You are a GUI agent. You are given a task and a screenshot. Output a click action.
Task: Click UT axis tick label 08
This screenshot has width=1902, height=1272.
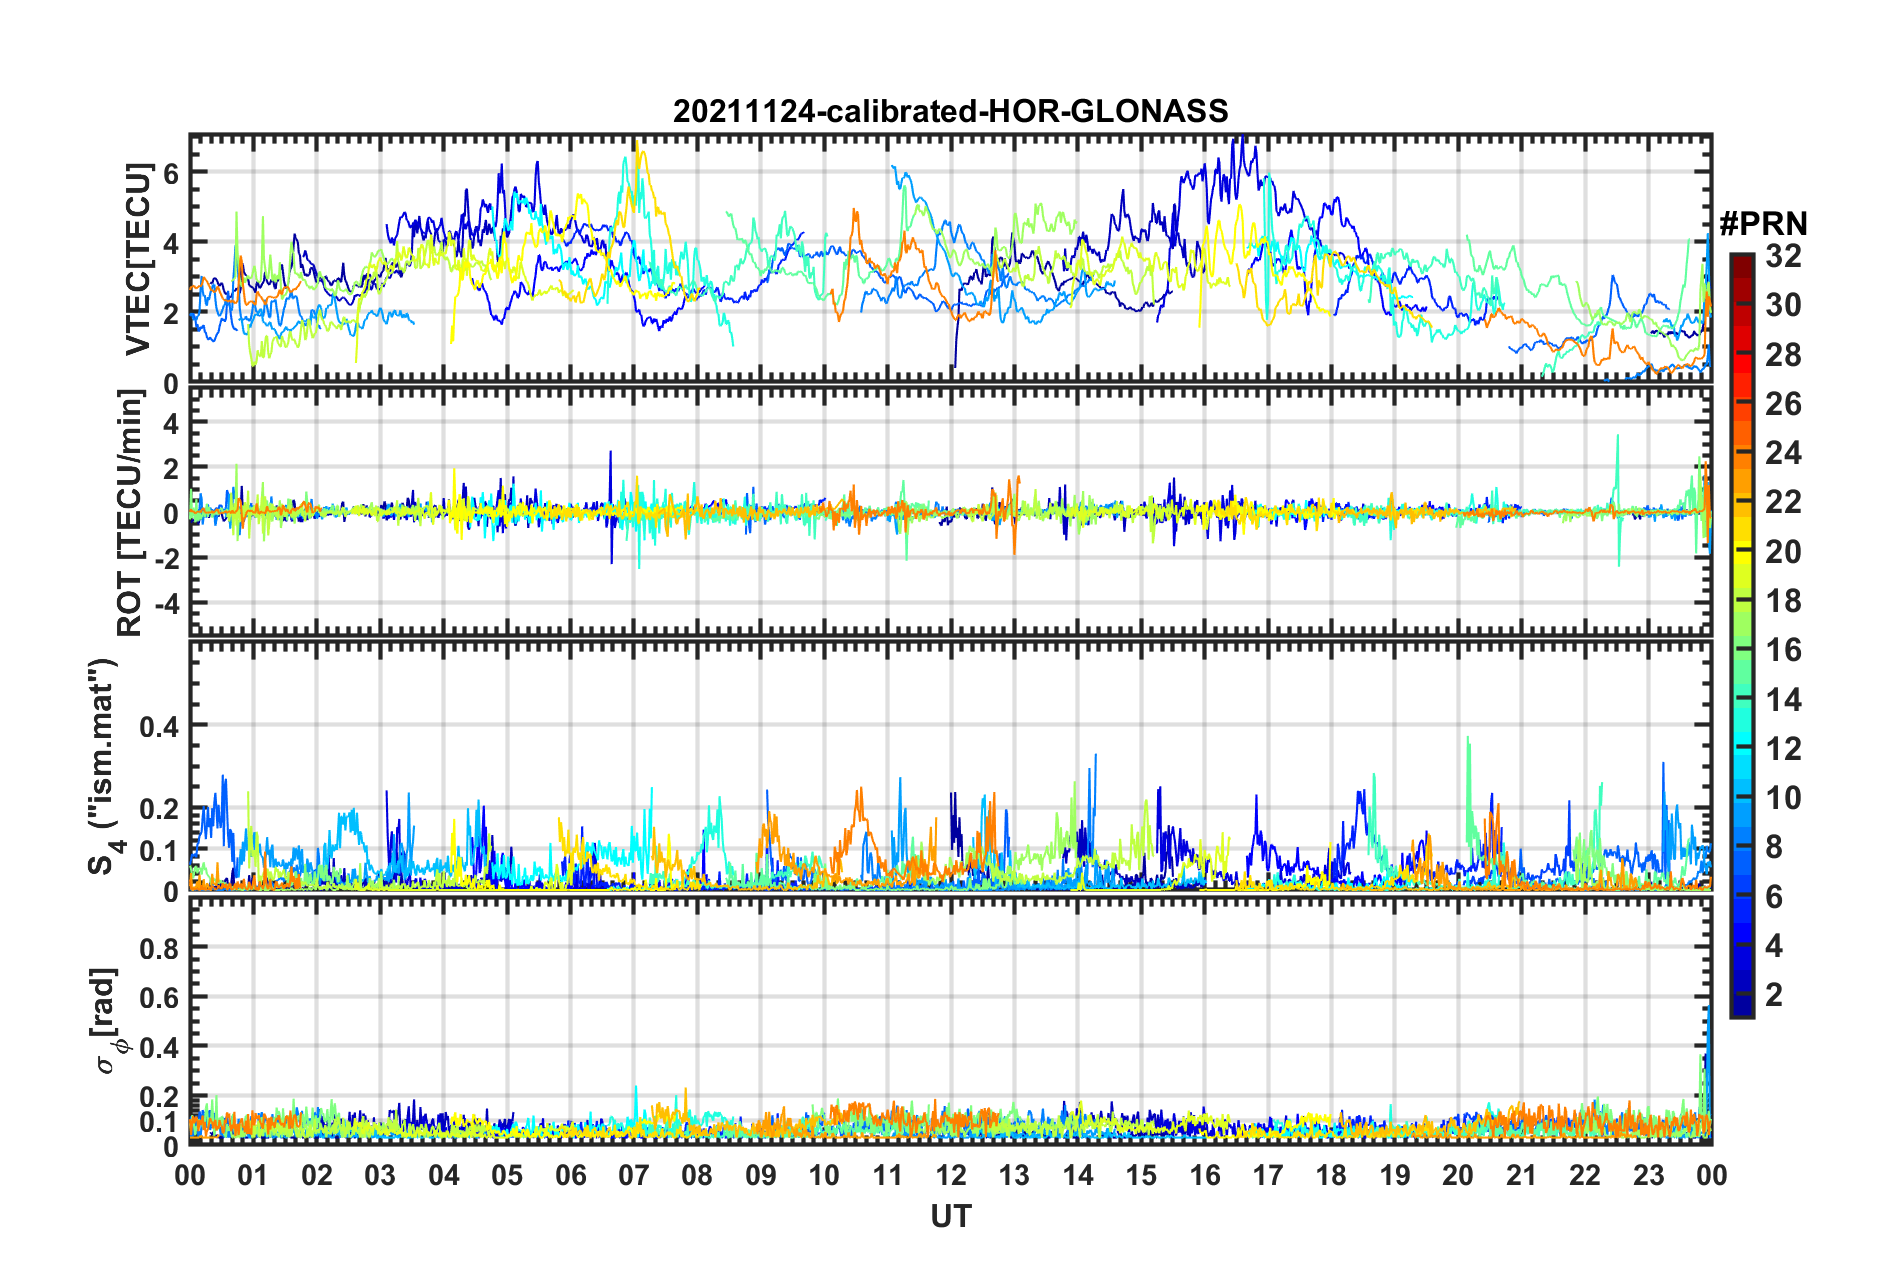pyautogui.click(x=697, y=1175)
